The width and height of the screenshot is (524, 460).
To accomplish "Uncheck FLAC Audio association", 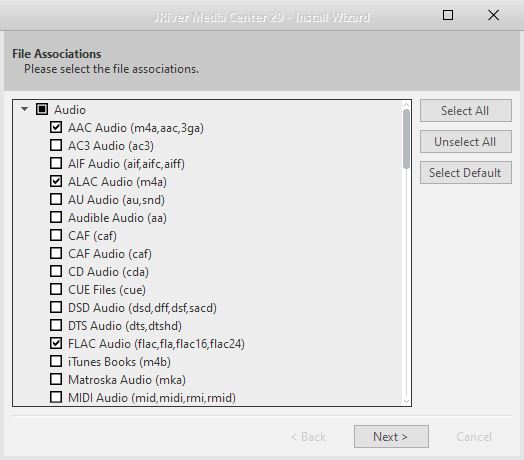I will pos(56,343).
